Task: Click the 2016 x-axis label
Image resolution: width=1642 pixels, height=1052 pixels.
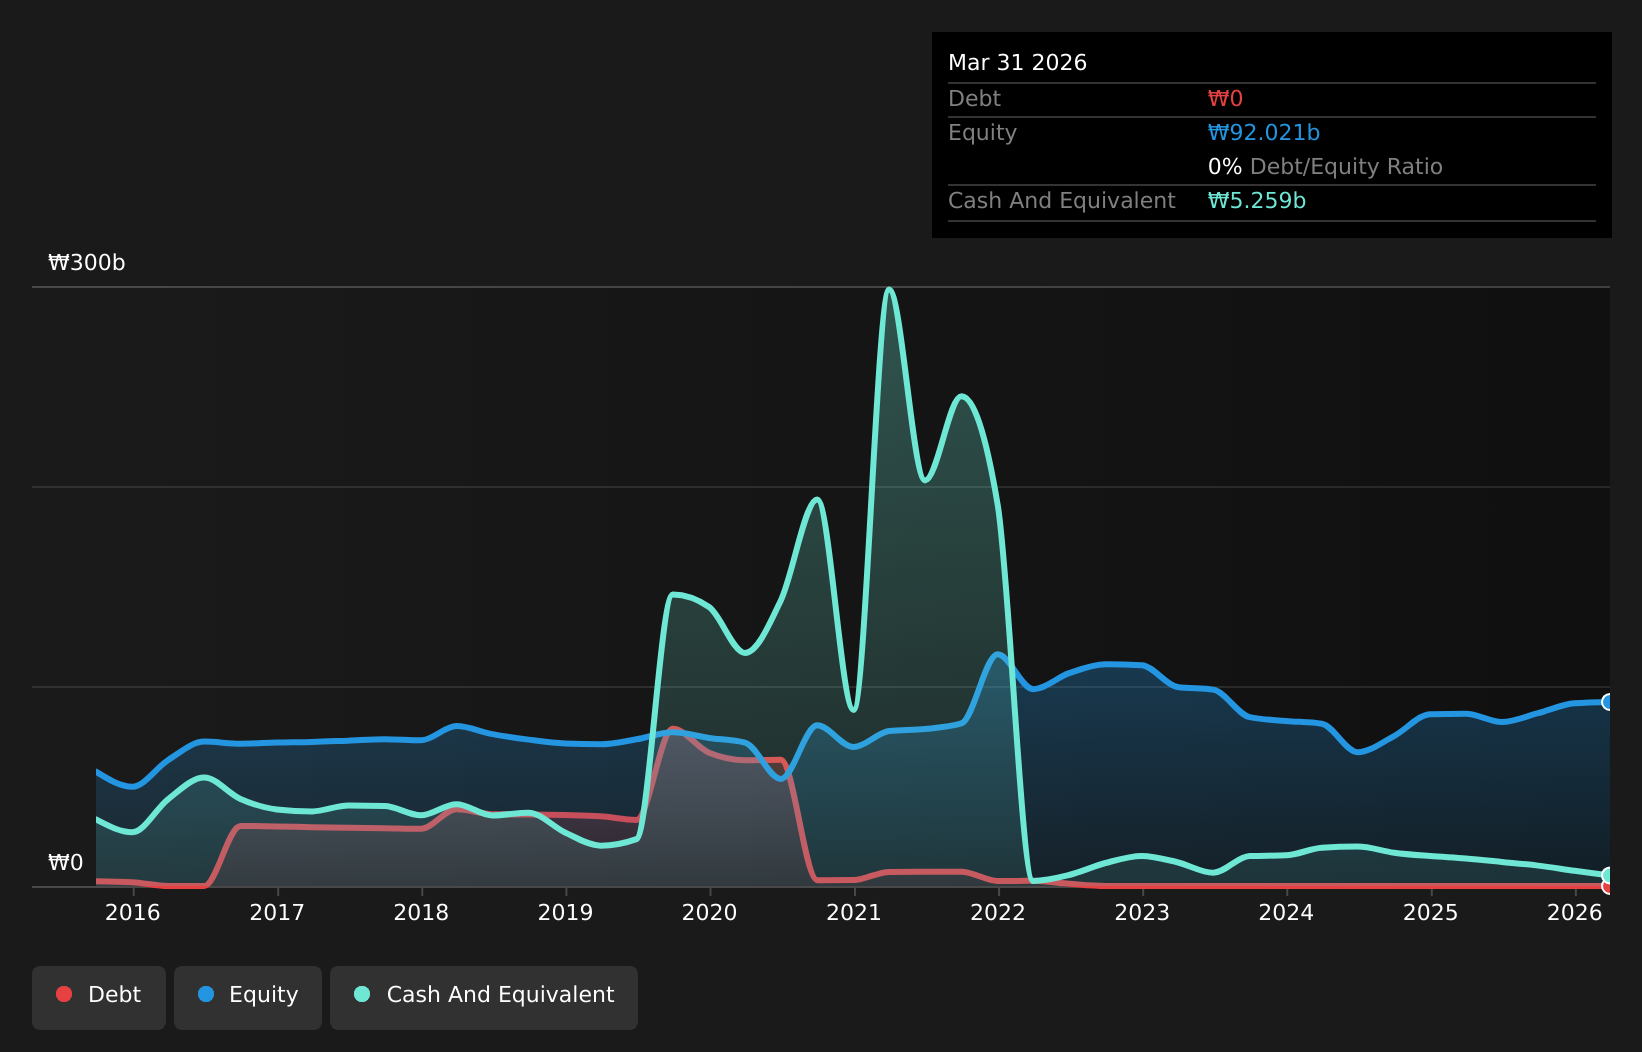Action: pos(133,912)
